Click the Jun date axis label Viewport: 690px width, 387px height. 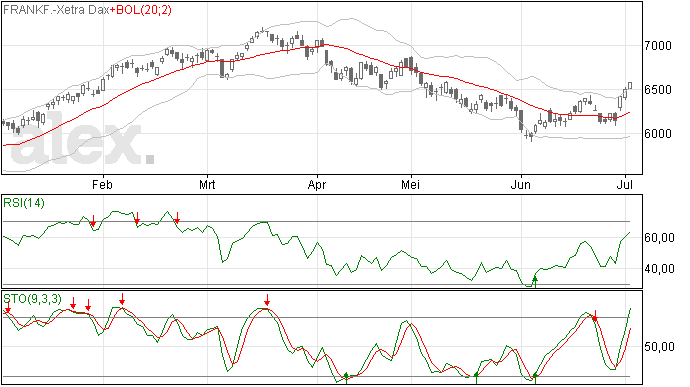point(521,184)
